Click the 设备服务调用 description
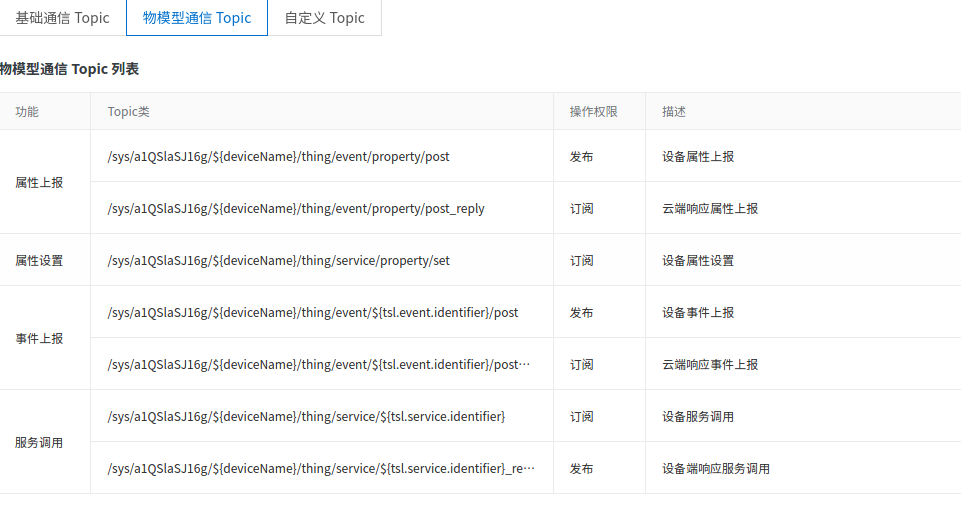The width and height of the screenshot is (961, 512). 697,417
